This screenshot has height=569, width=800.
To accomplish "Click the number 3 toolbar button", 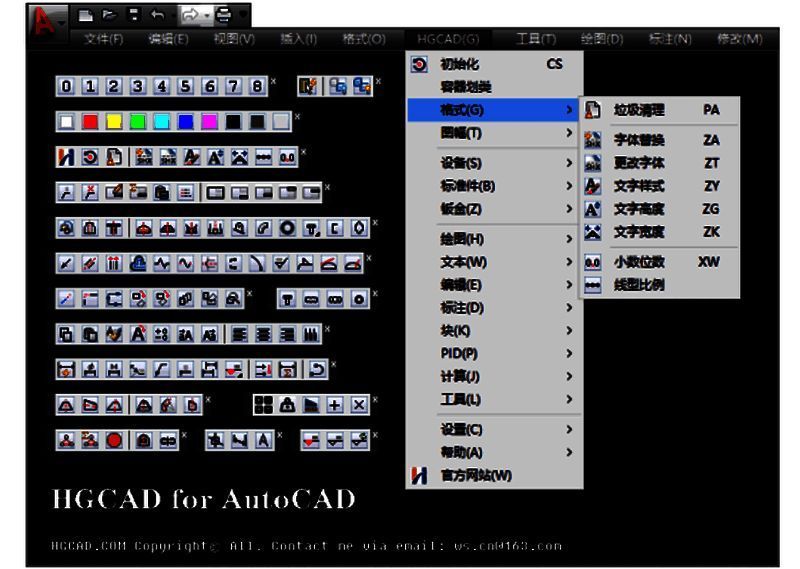I will click(x=138, y=86).
